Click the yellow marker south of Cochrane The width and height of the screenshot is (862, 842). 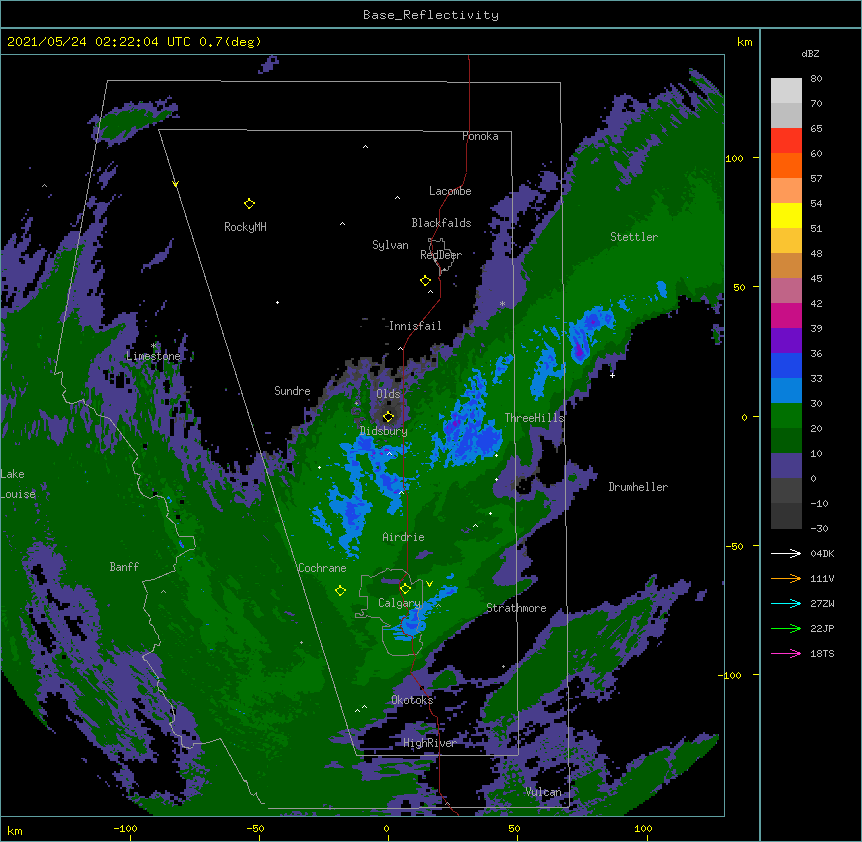(x=340, y=590)
